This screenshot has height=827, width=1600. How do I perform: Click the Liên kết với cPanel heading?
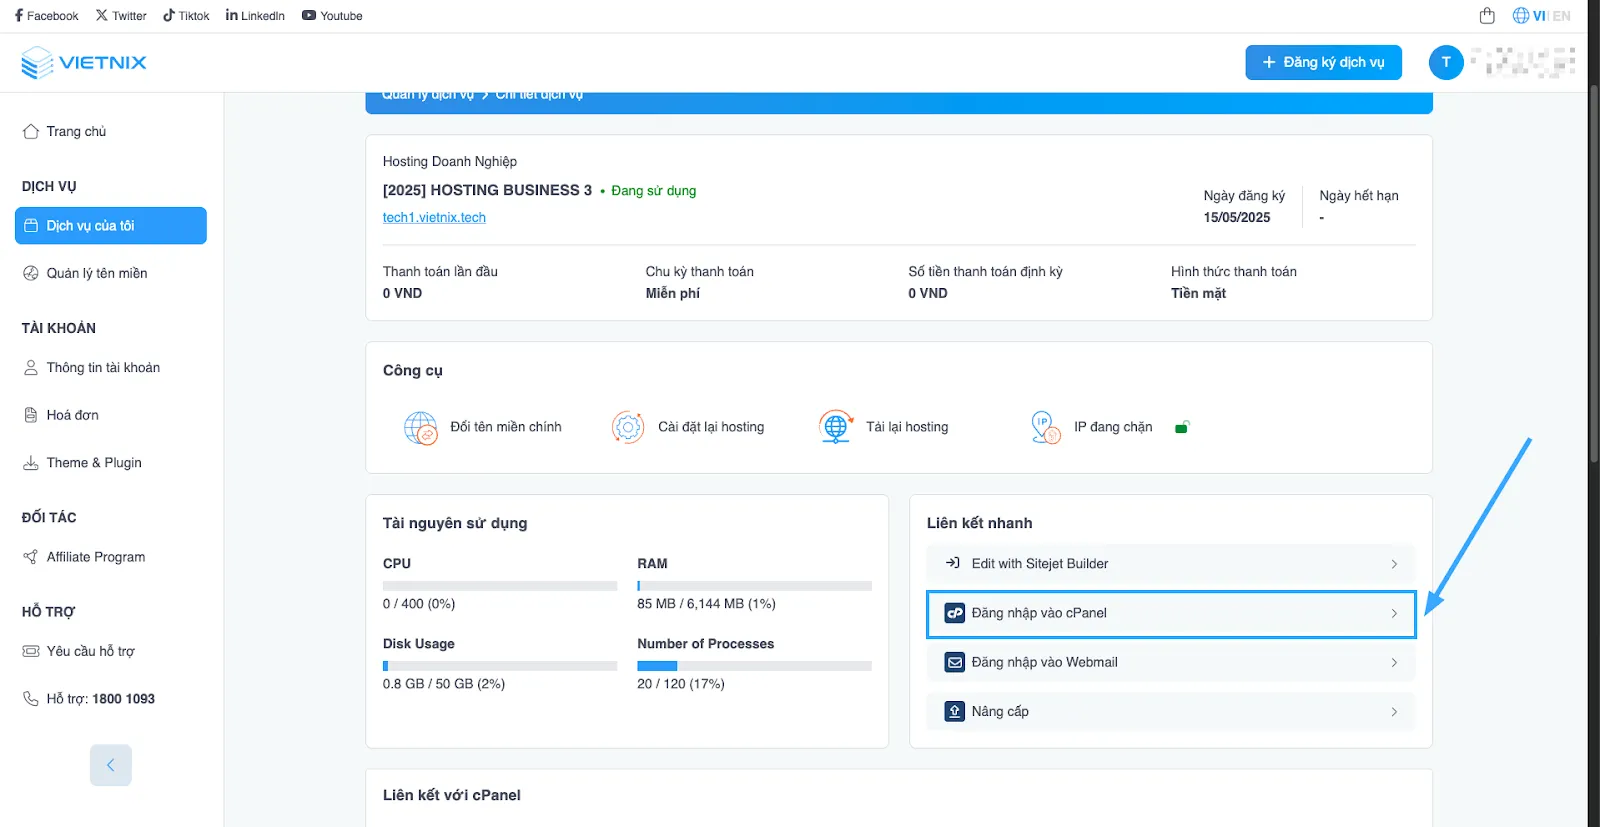(452, 795)
